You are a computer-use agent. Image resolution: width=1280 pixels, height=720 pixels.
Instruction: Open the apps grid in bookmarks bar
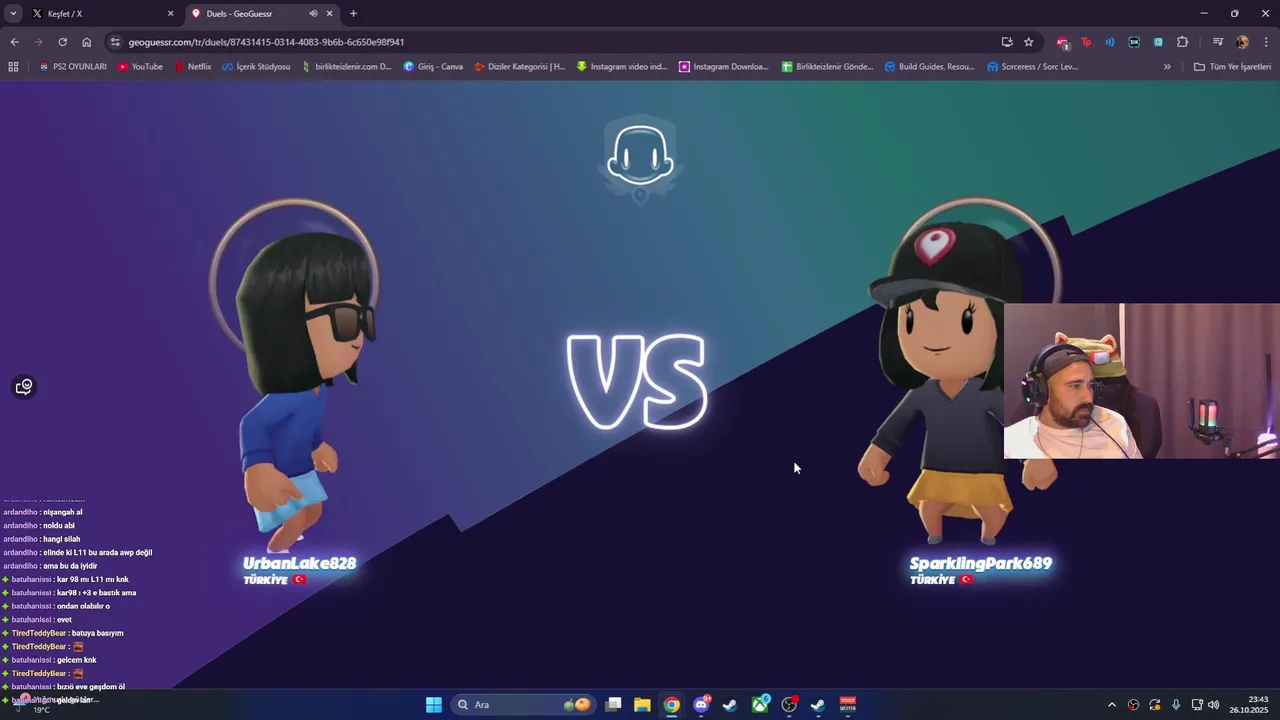click(13, 67)
